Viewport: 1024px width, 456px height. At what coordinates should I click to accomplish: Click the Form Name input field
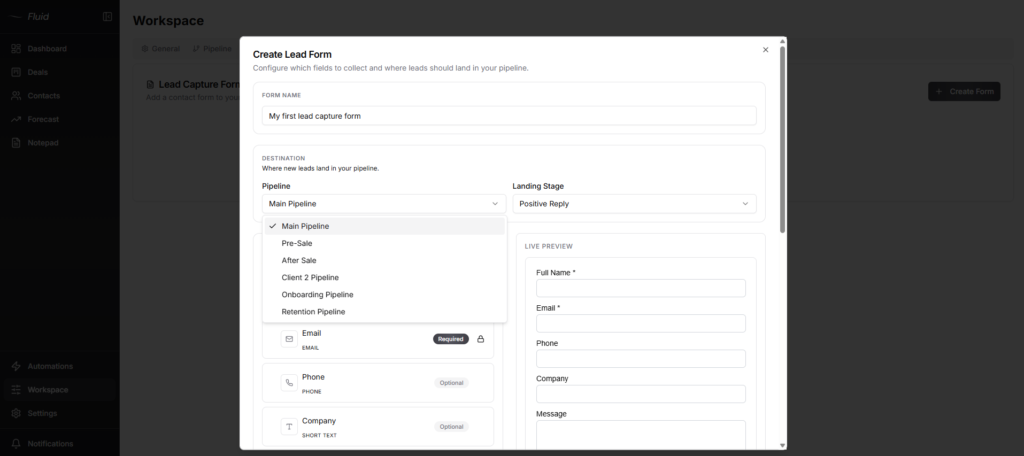[509, 116]
